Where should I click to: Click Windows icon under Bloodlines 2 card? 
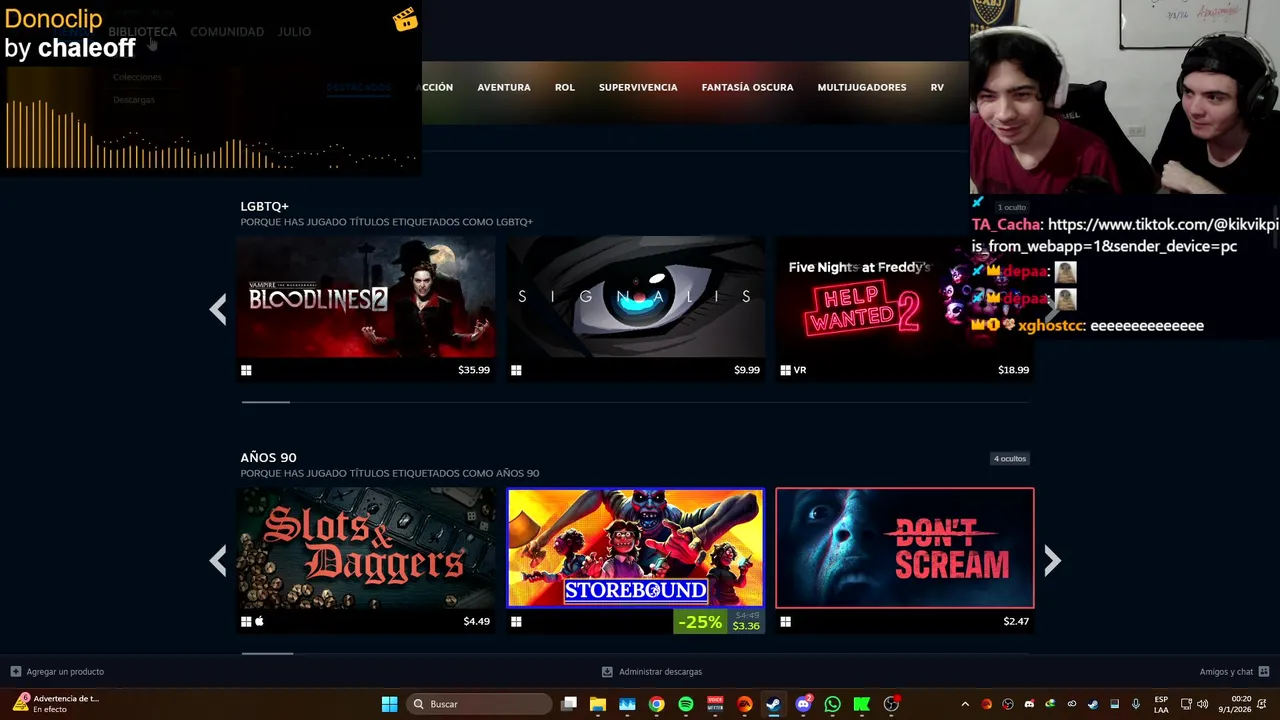click(x=246, y=370)
